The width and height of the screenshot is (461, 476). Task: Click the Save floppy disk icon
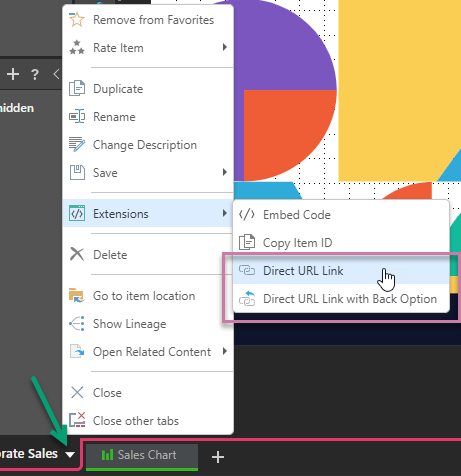click(x=77, y=172)
